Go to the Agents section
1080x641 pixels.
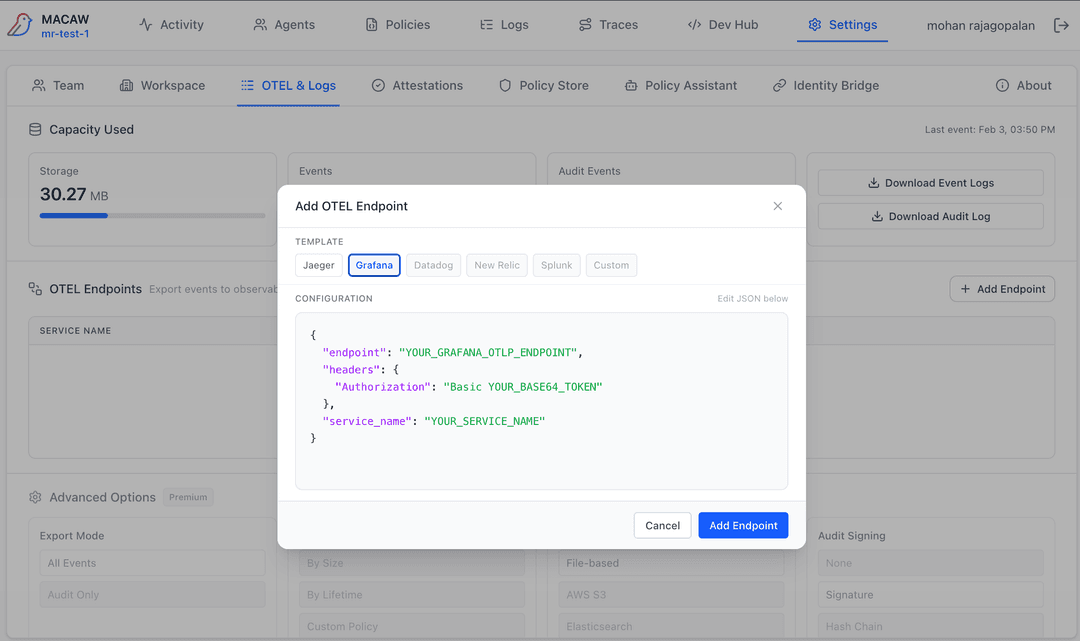284,25
